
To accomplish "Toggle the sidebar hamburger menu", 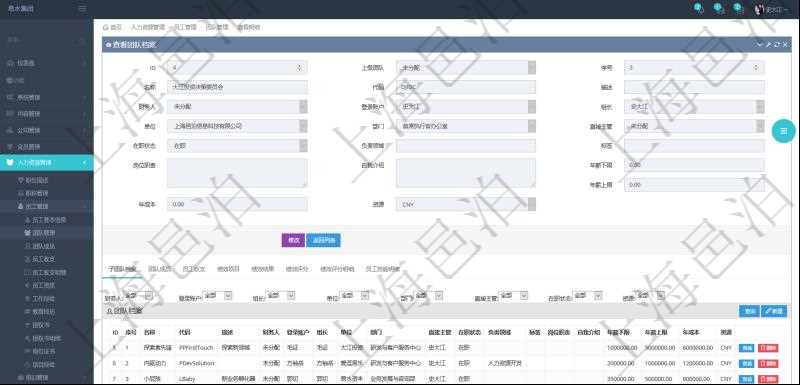I will (82, 9).
